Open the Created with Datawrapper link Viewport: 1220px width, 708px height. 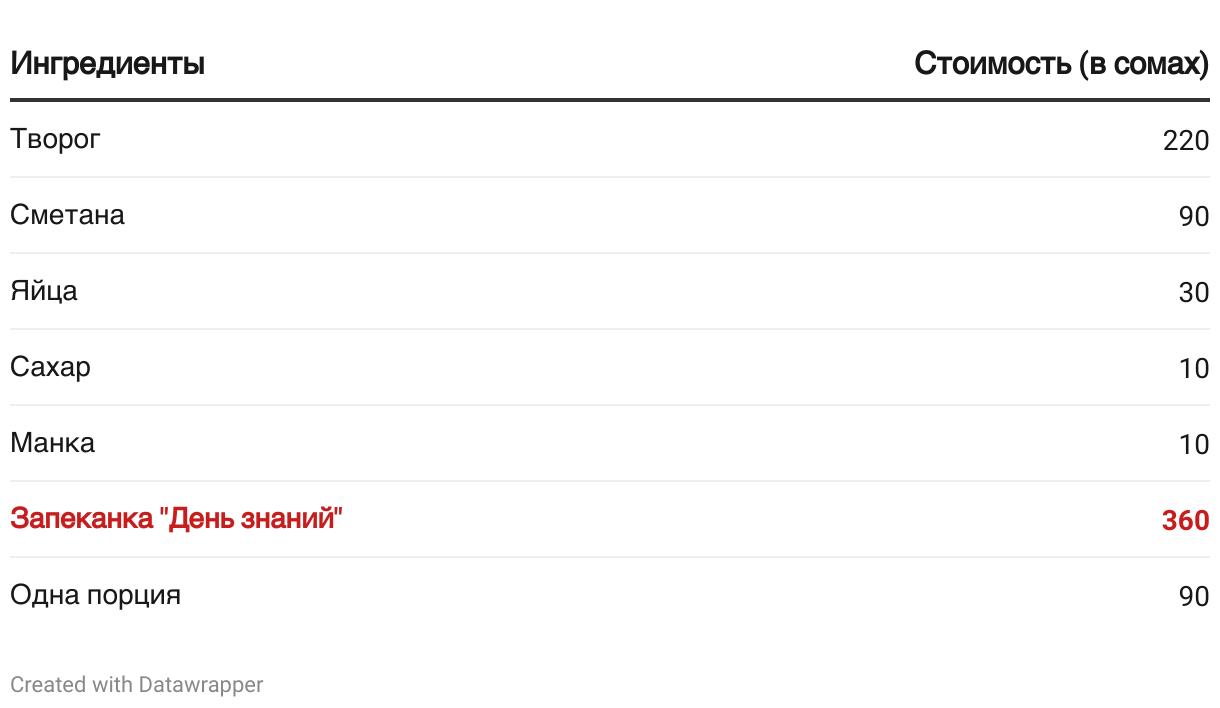[137, 685]
